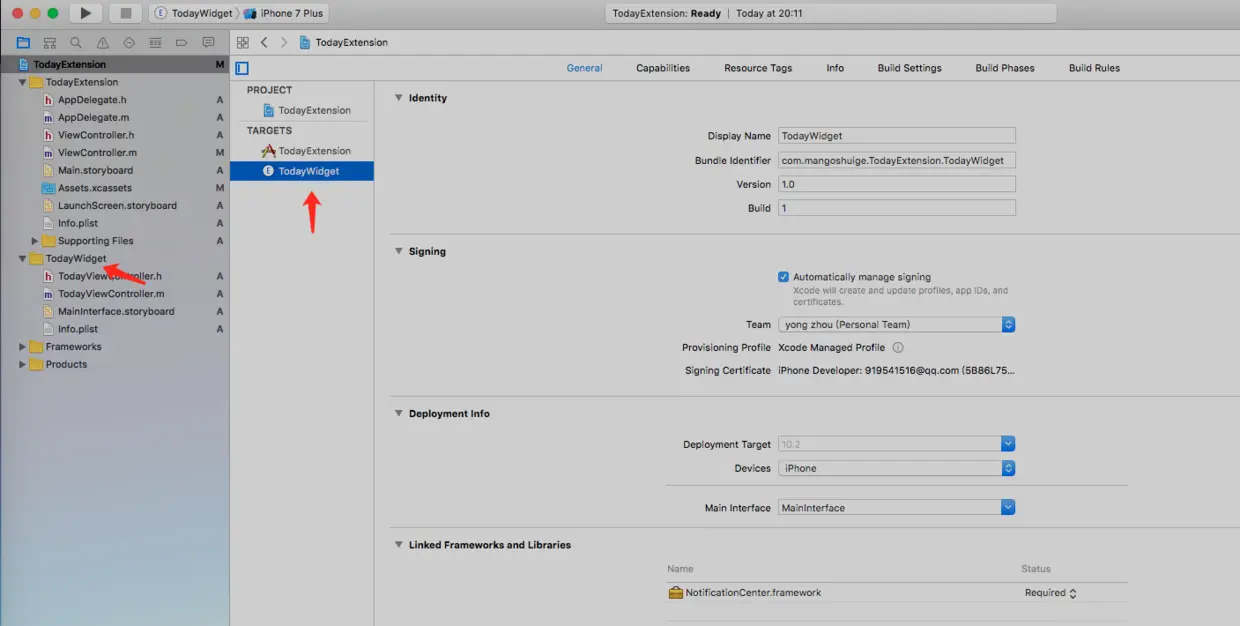
Task: Click the Display Name field
Action: coord(897,136)
